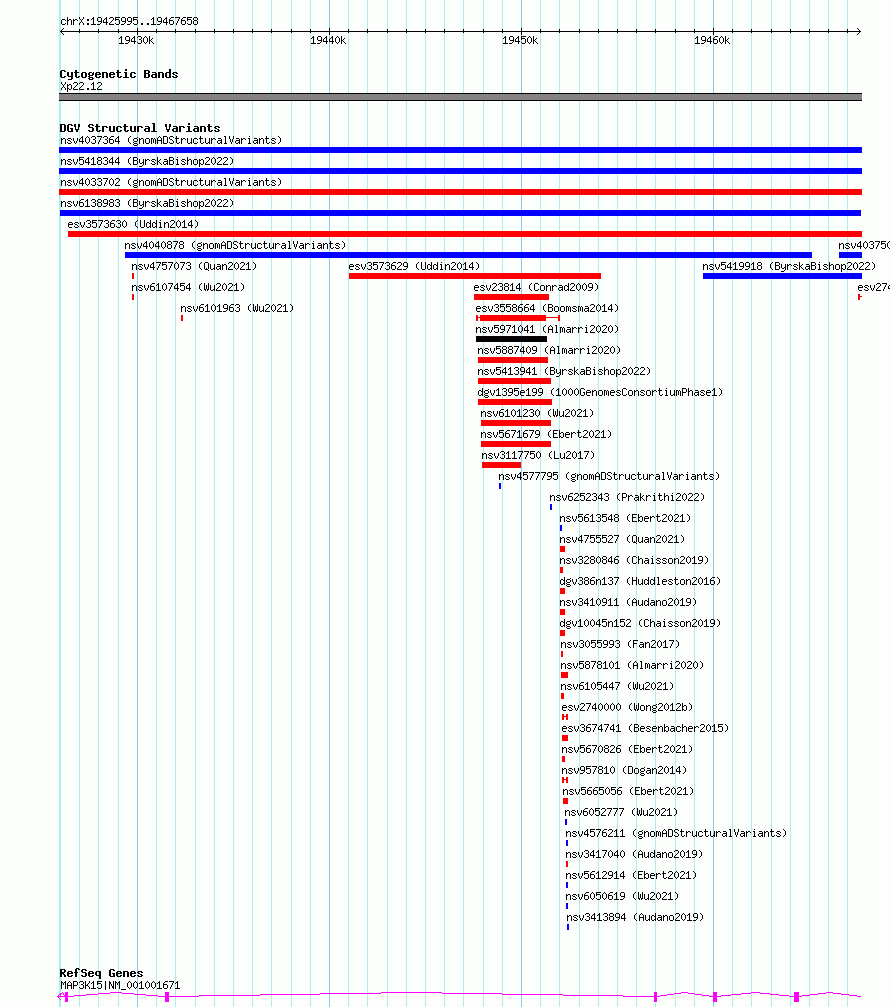Click esv3573629 Uddin2014 label

click(414, 266)
